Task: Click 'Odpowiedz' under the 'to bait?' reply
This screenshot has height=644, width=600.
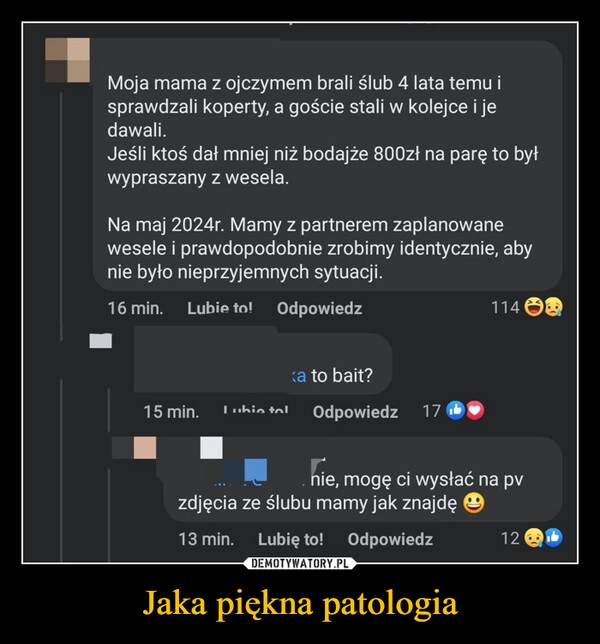Action: [355, 412]
